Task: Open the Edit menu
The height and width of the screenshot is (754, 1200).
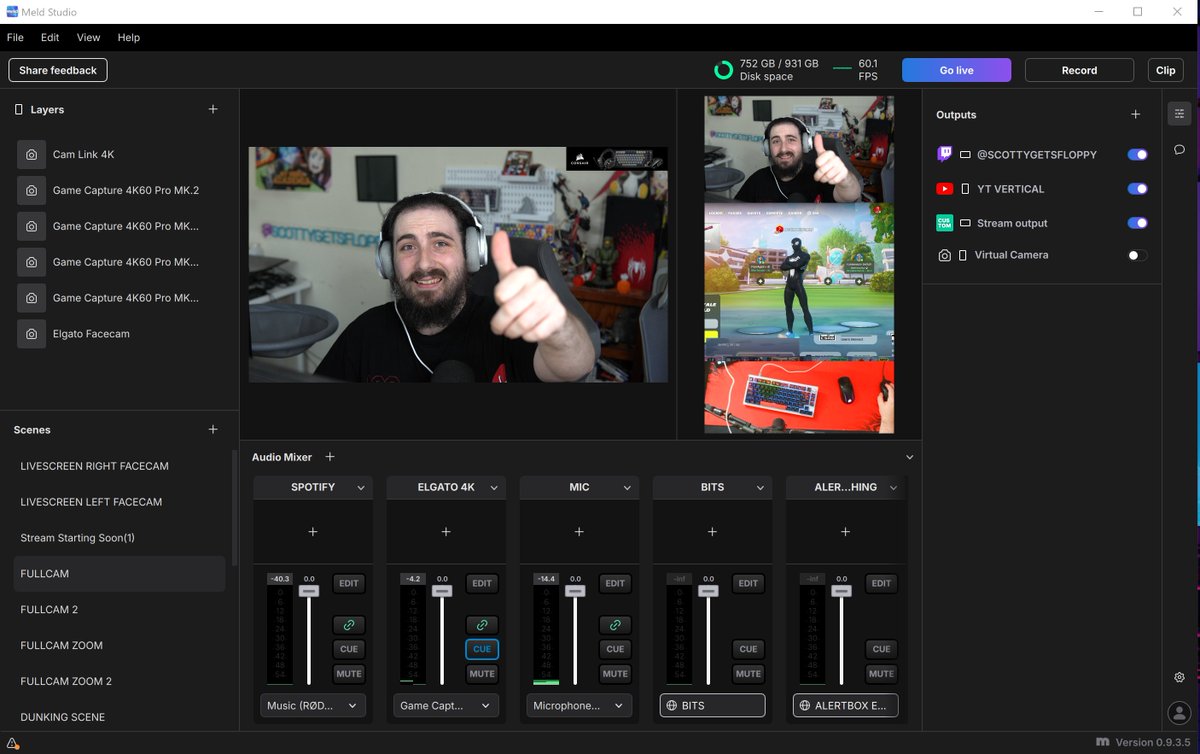Action: pos(50,37)
